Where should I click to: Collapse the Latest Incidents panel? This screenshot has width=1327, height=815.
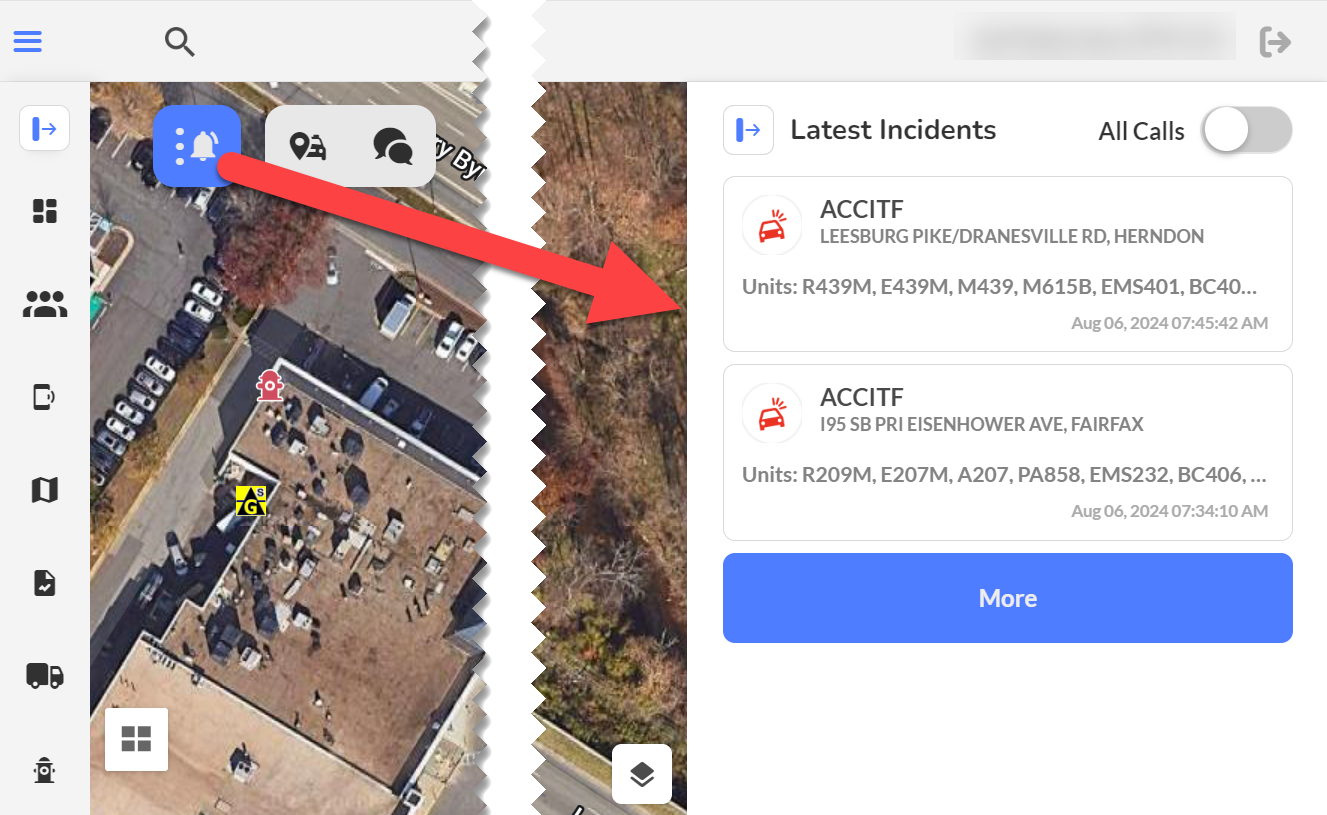[749, 130]
